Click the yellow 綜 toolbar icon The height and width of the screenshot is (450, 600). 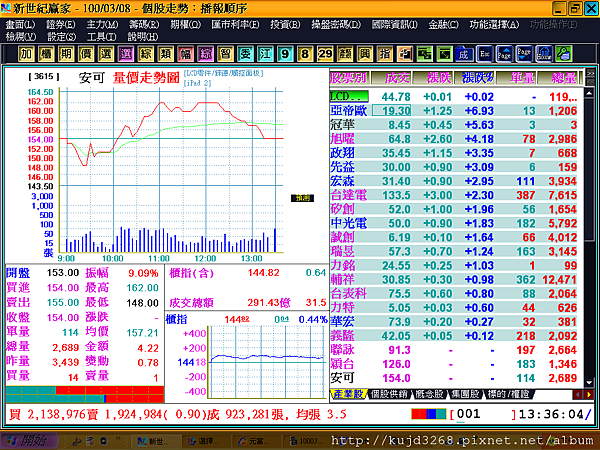pos(145,54)
